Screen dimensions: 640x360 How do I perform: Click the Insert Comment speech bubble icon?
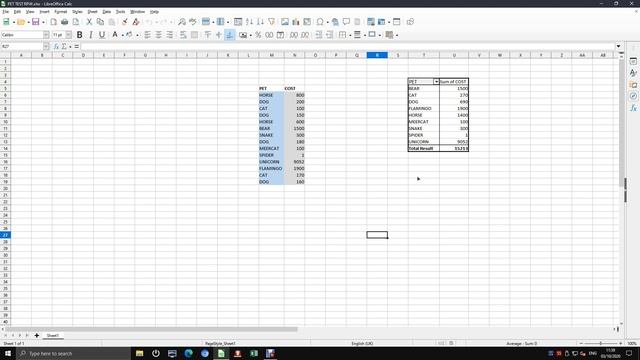pos(346,22)
